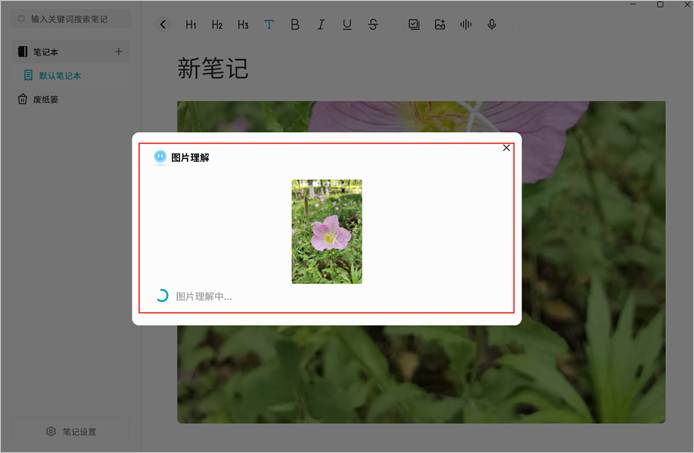This screenshot has width=694, height=453.
Task: Toggle bold formatting
Action: tap(295, 25)
